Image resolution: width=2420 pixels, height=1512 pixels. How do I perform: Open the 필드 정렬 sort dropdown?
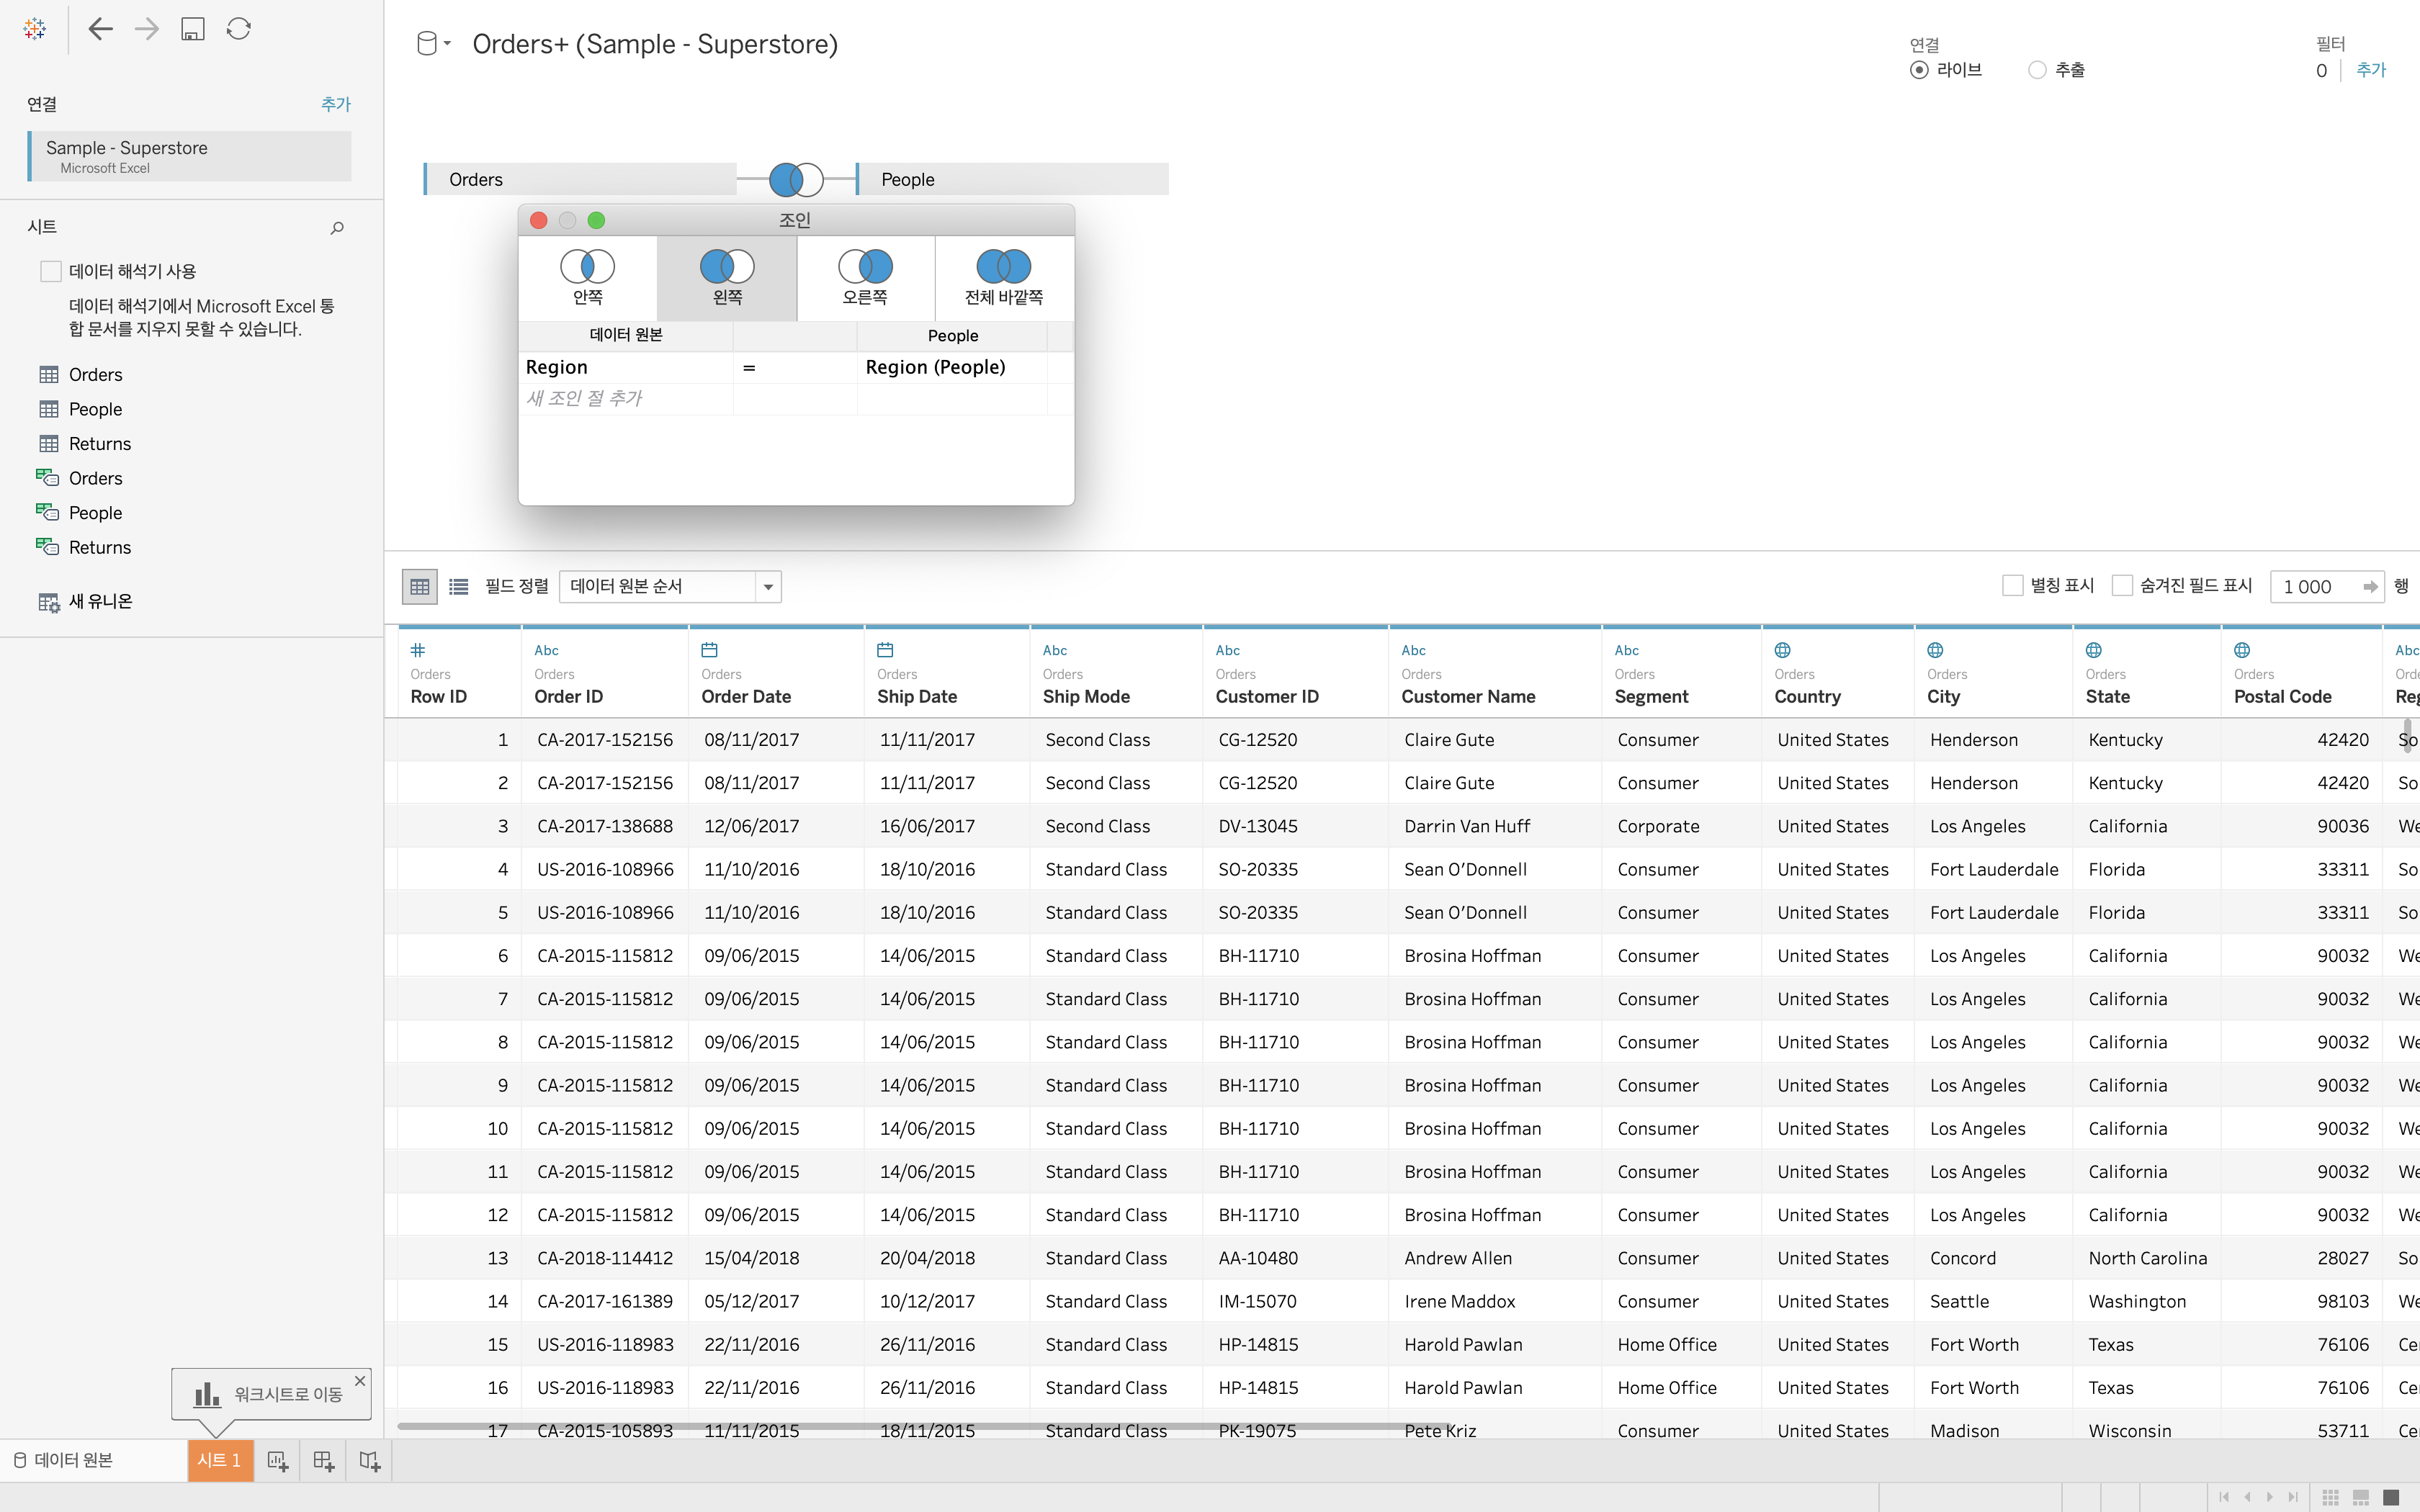[670, 587]
